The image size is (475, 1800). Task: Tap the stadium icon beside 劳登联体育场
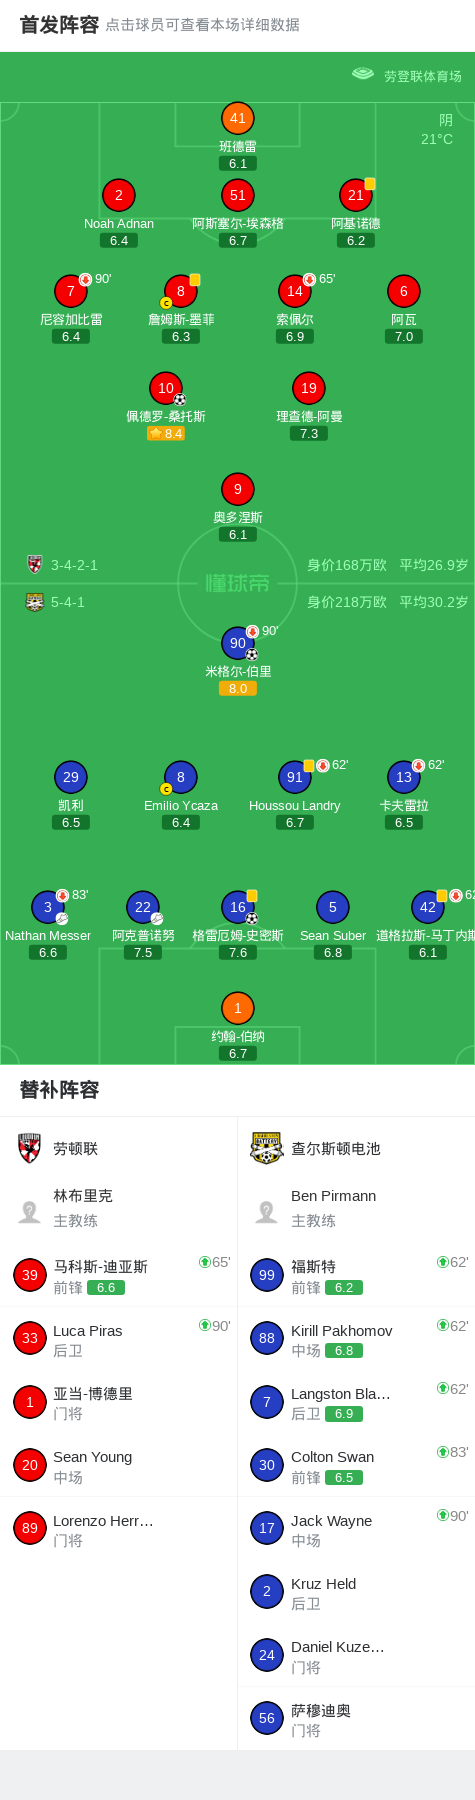[x=363, y=74]
